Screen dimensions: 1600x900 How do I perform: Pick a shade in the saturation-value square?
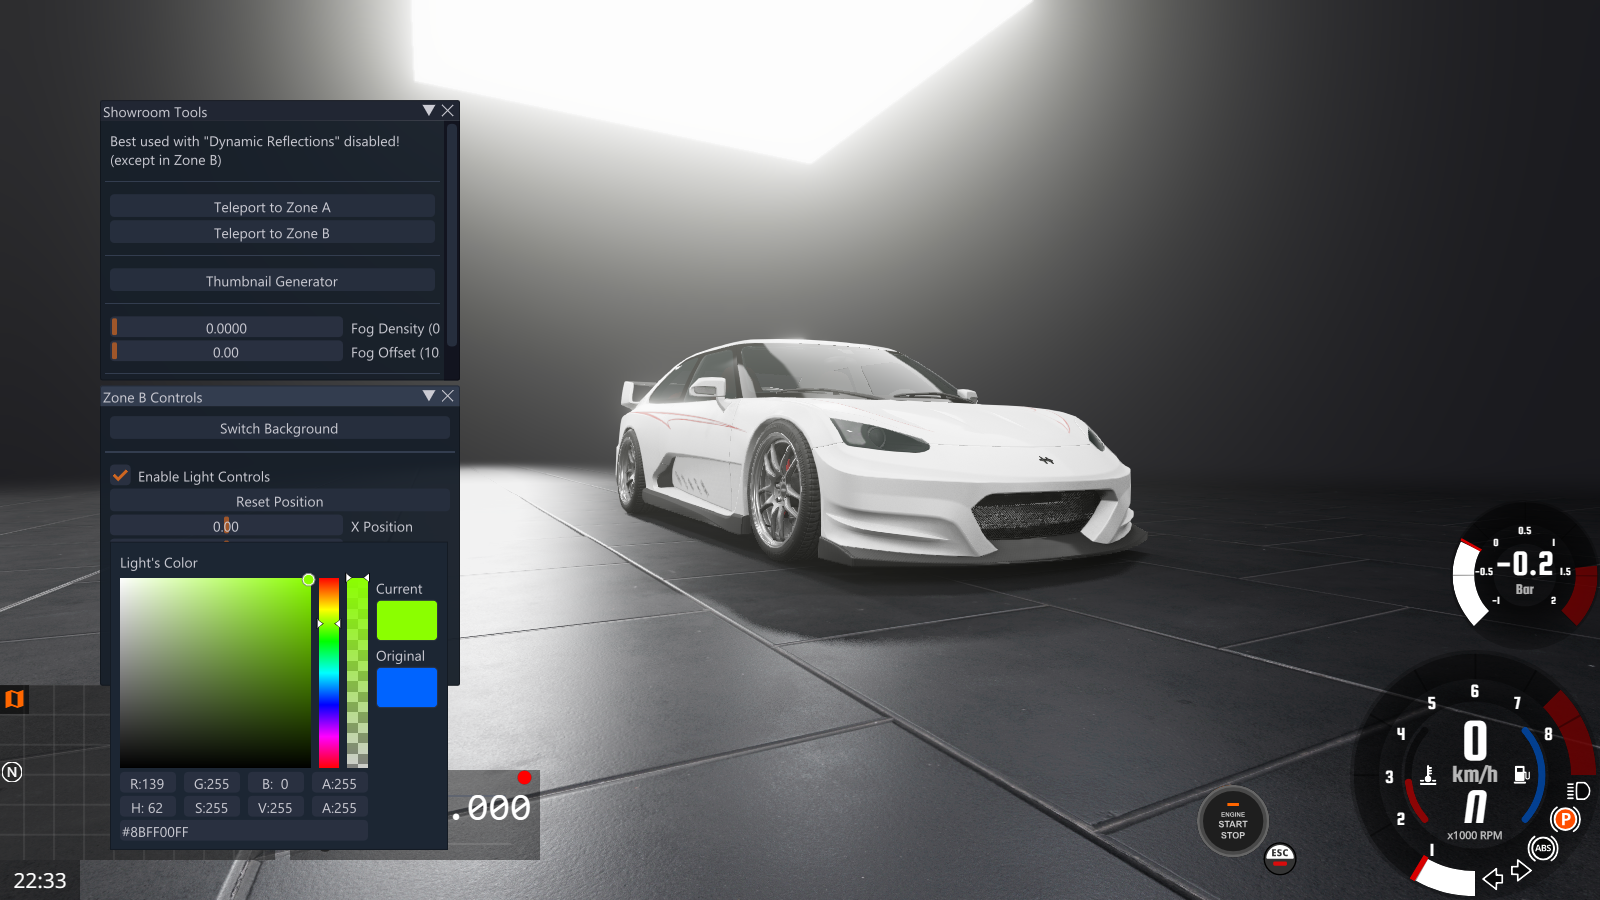coord(215,673)
